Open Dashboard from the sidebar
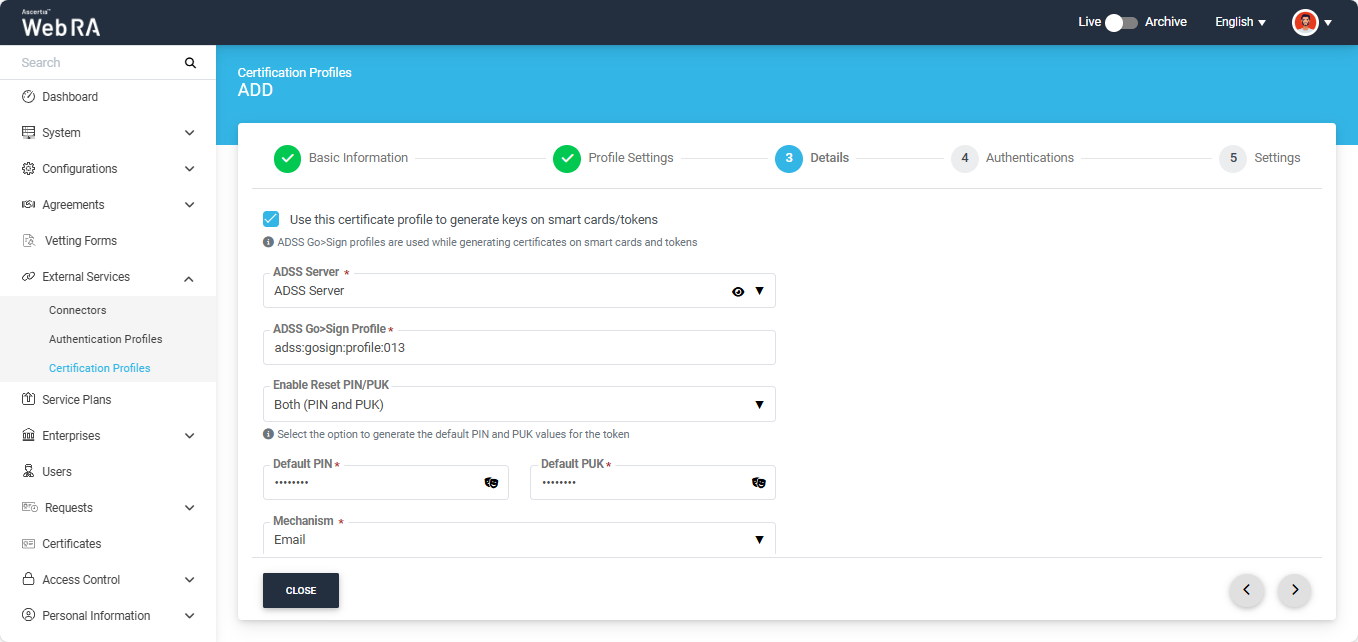1358x642 pixels. click(69, 97)
